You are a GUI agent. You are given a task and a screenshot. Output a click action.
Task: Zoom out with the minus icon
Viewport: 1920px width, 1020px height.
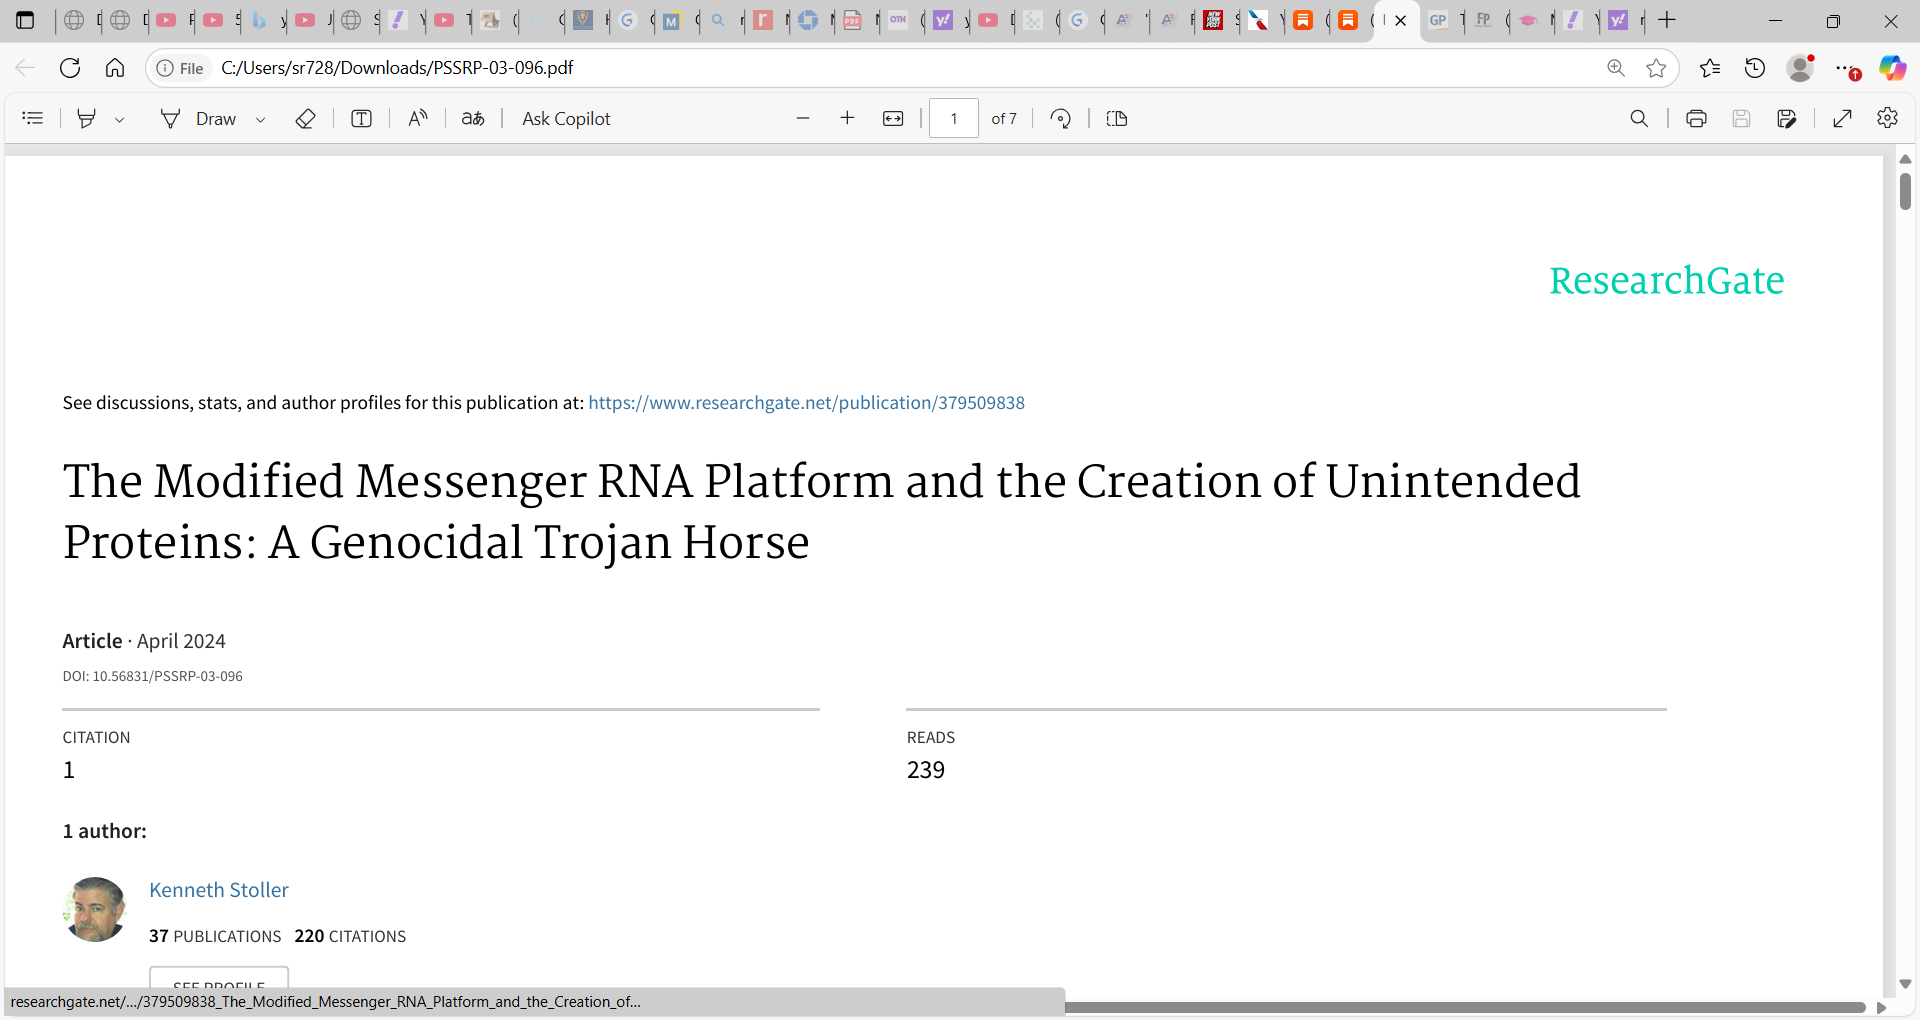[x=803, y=118]
